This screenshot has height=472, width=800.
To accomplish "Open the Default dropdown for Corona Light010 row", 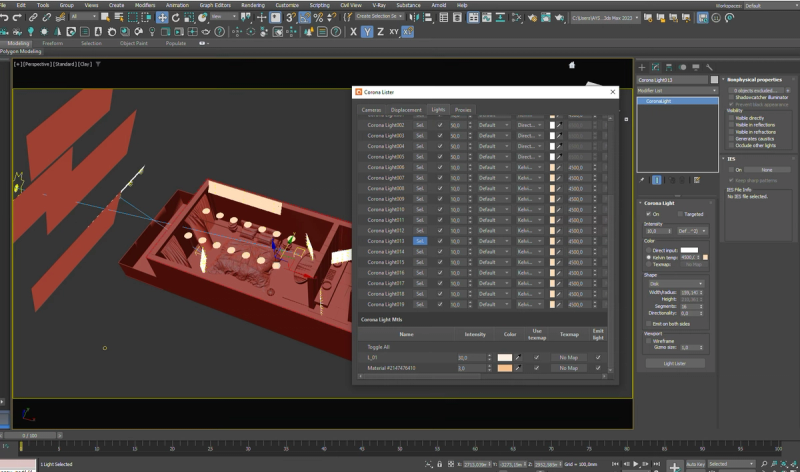I will tap(493, 209).
